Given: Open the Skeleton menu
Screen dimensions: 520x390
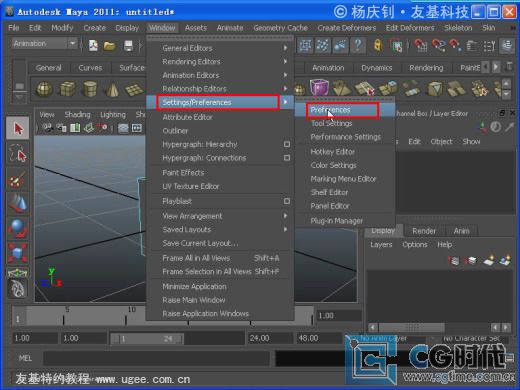Looking at the screenshot, I should (x=458, y=28).
